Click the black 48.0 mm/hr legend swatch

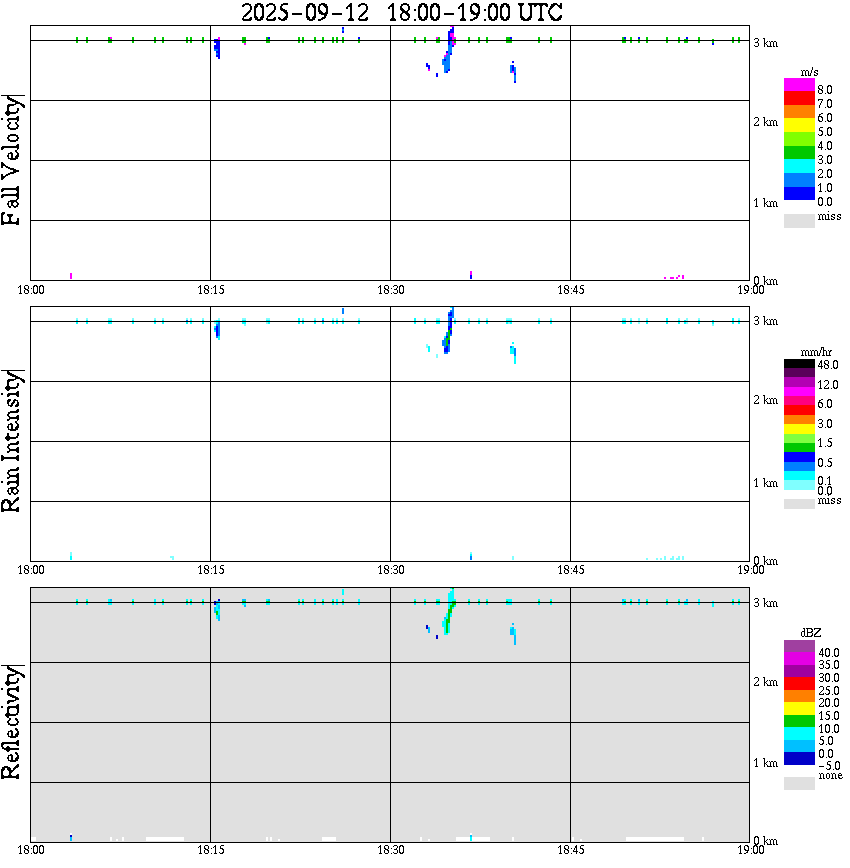click(x=799, y=364)
